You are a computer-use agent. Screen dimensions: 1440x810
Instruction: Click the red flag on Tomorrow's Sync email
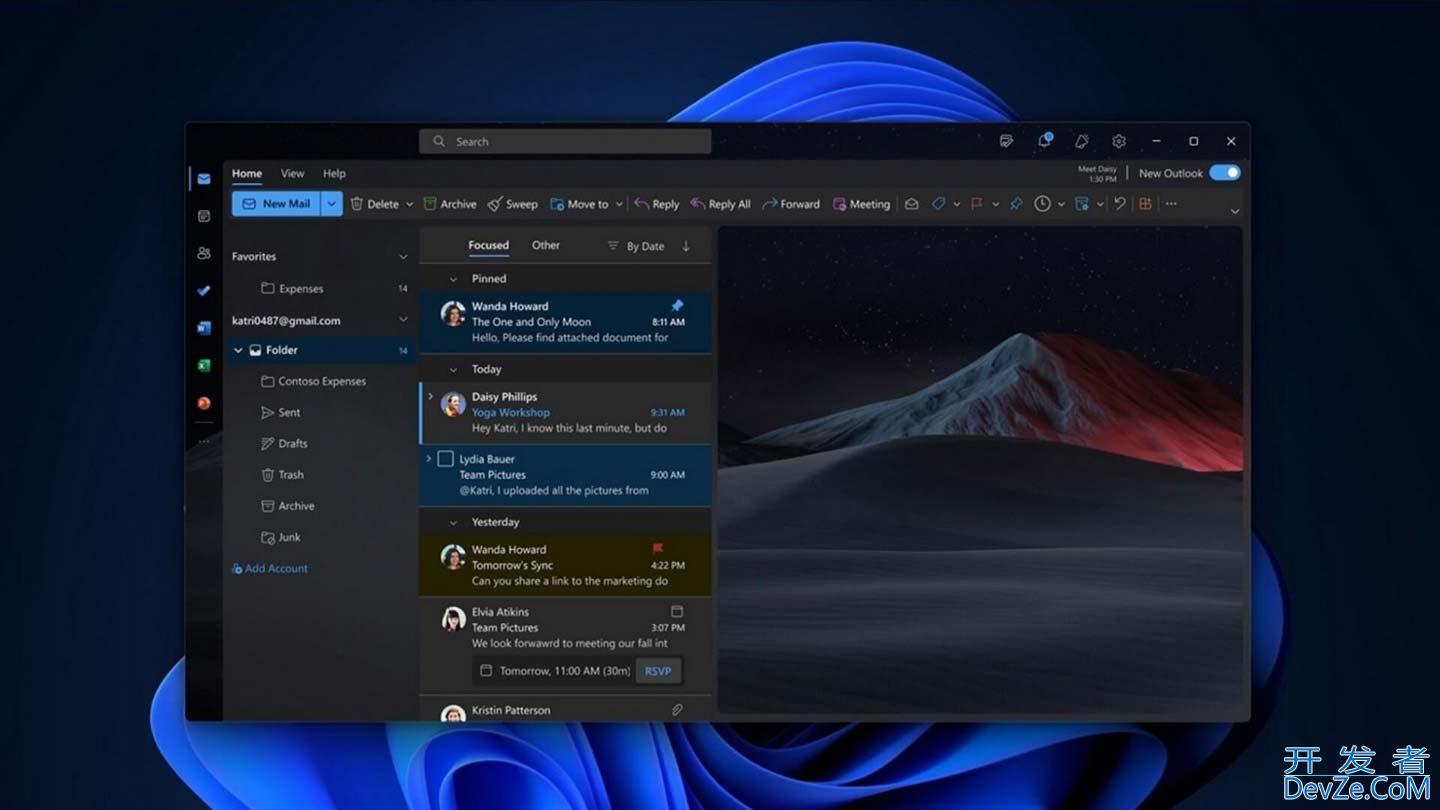coord(658,549)
